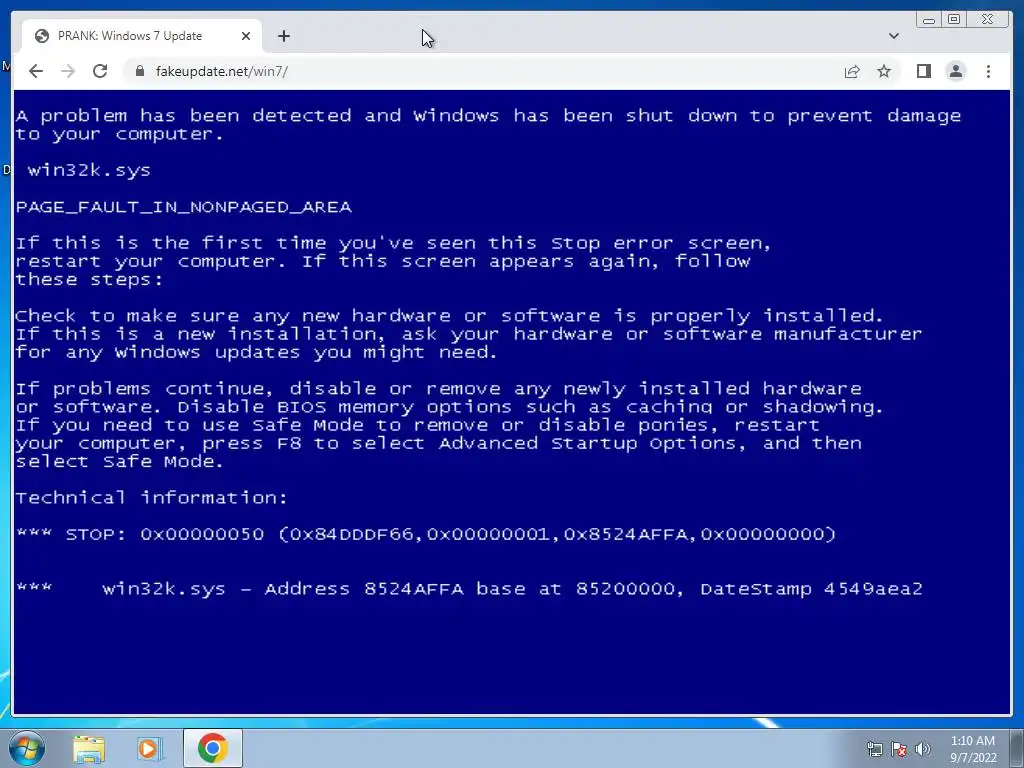Open the network tray icon
The height and width of the screenshot is (768, 1024).
pyautogui.click(x=874, y=749)
